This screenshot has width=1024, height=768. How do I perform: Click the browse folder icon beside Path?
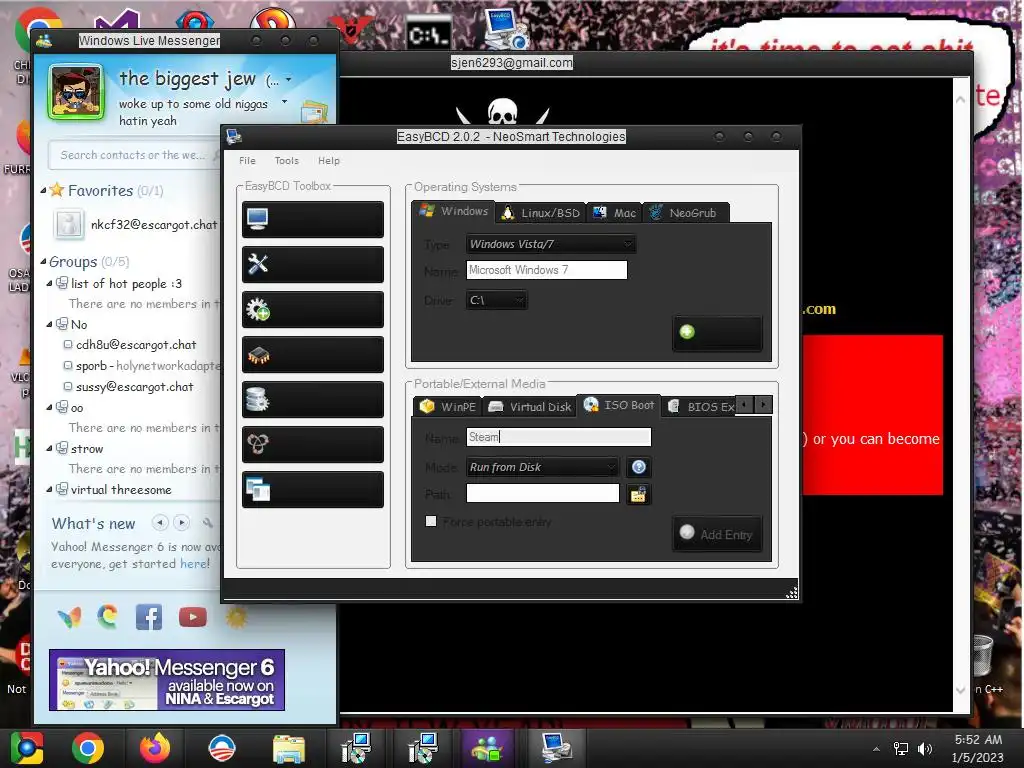(638, 494)
